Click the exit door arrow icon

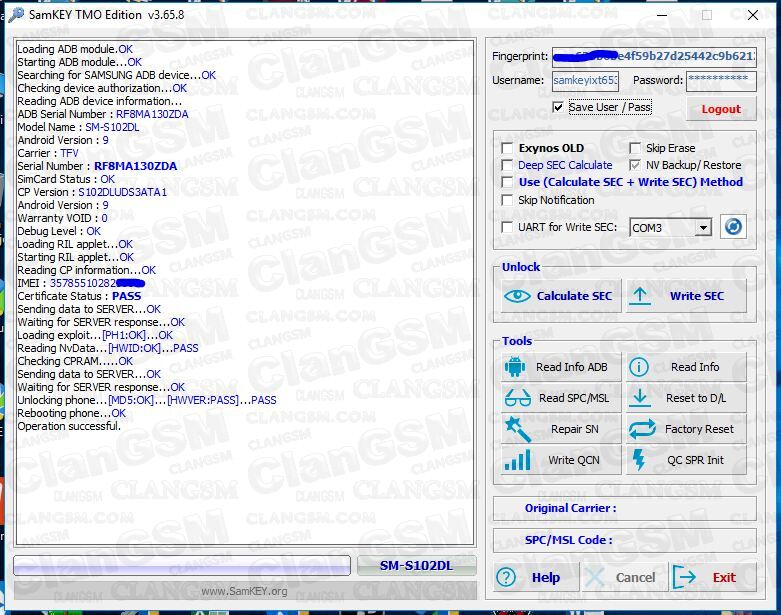[x=684, y=577]
